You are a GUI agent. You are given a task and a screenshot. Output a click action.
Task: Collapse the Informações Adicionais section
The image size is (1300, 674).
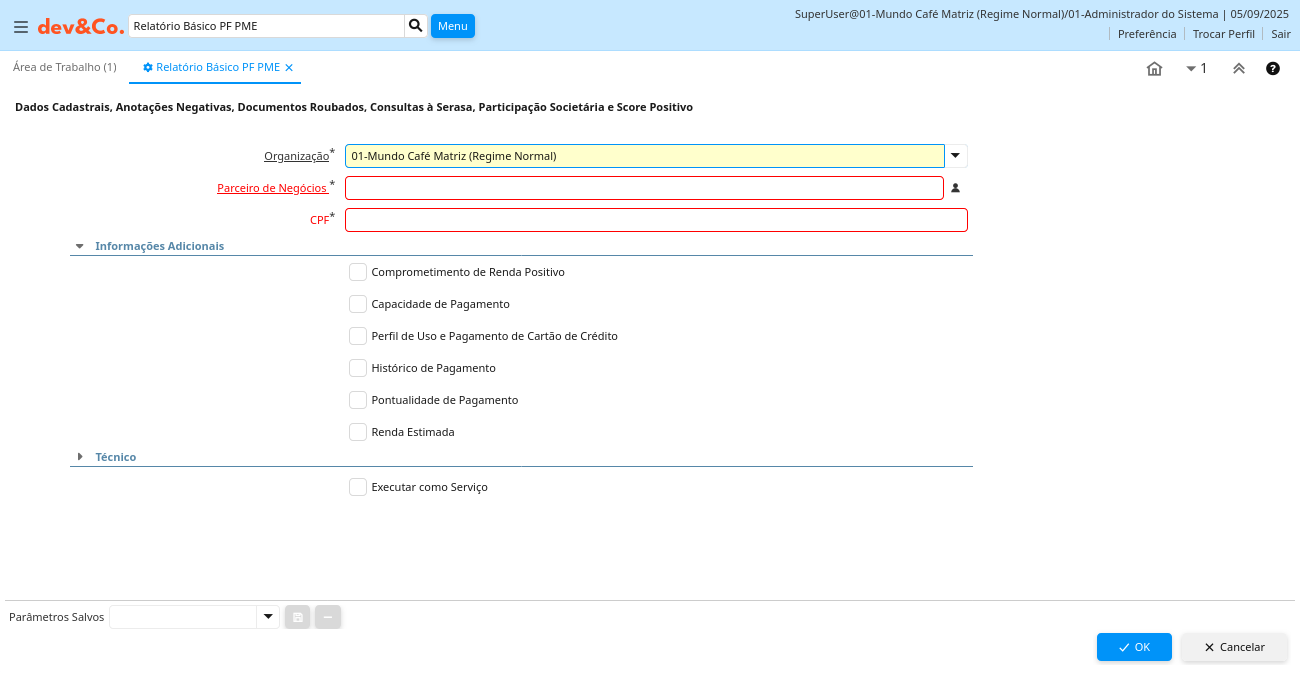click(x=79, y=246)
